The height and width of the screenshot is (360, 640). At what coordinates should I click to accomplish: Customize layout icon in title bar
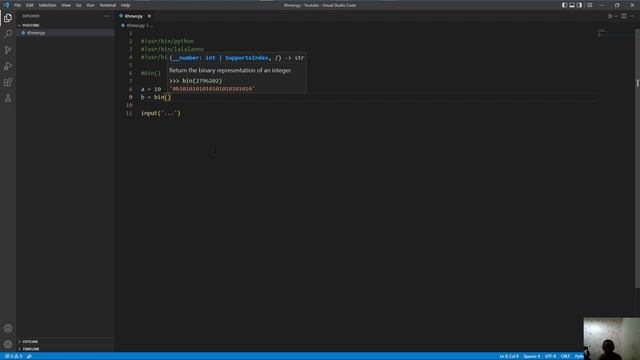pos(589,5)
